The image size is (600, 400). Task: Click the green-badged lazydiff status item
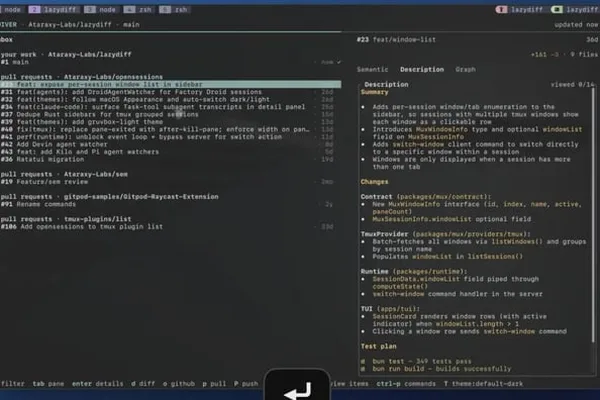click(x=575, y=10)
